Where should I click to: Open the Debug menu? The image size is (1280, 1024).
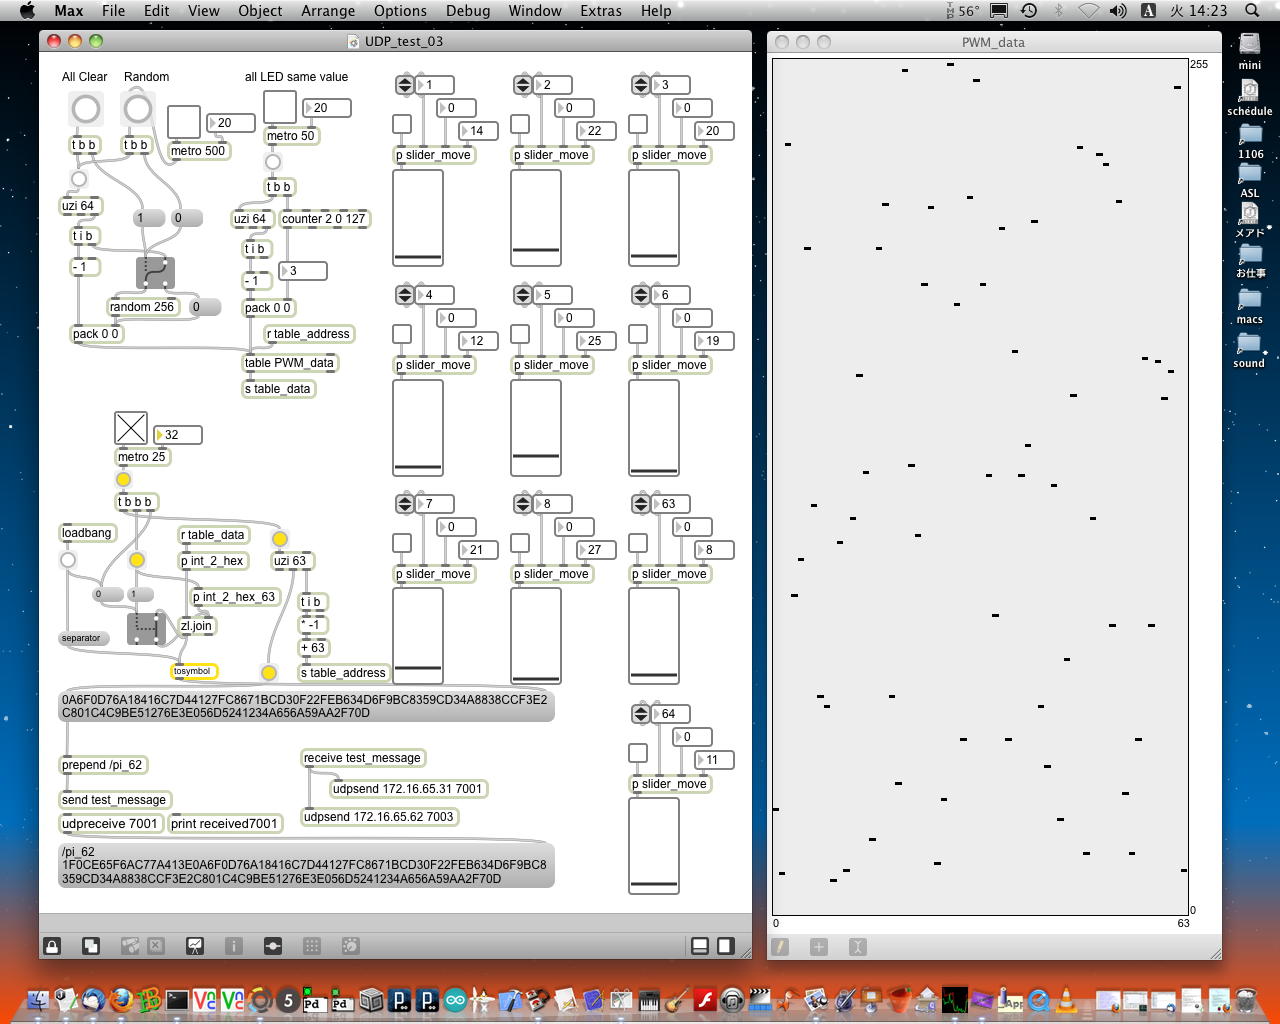pos(468,11)
